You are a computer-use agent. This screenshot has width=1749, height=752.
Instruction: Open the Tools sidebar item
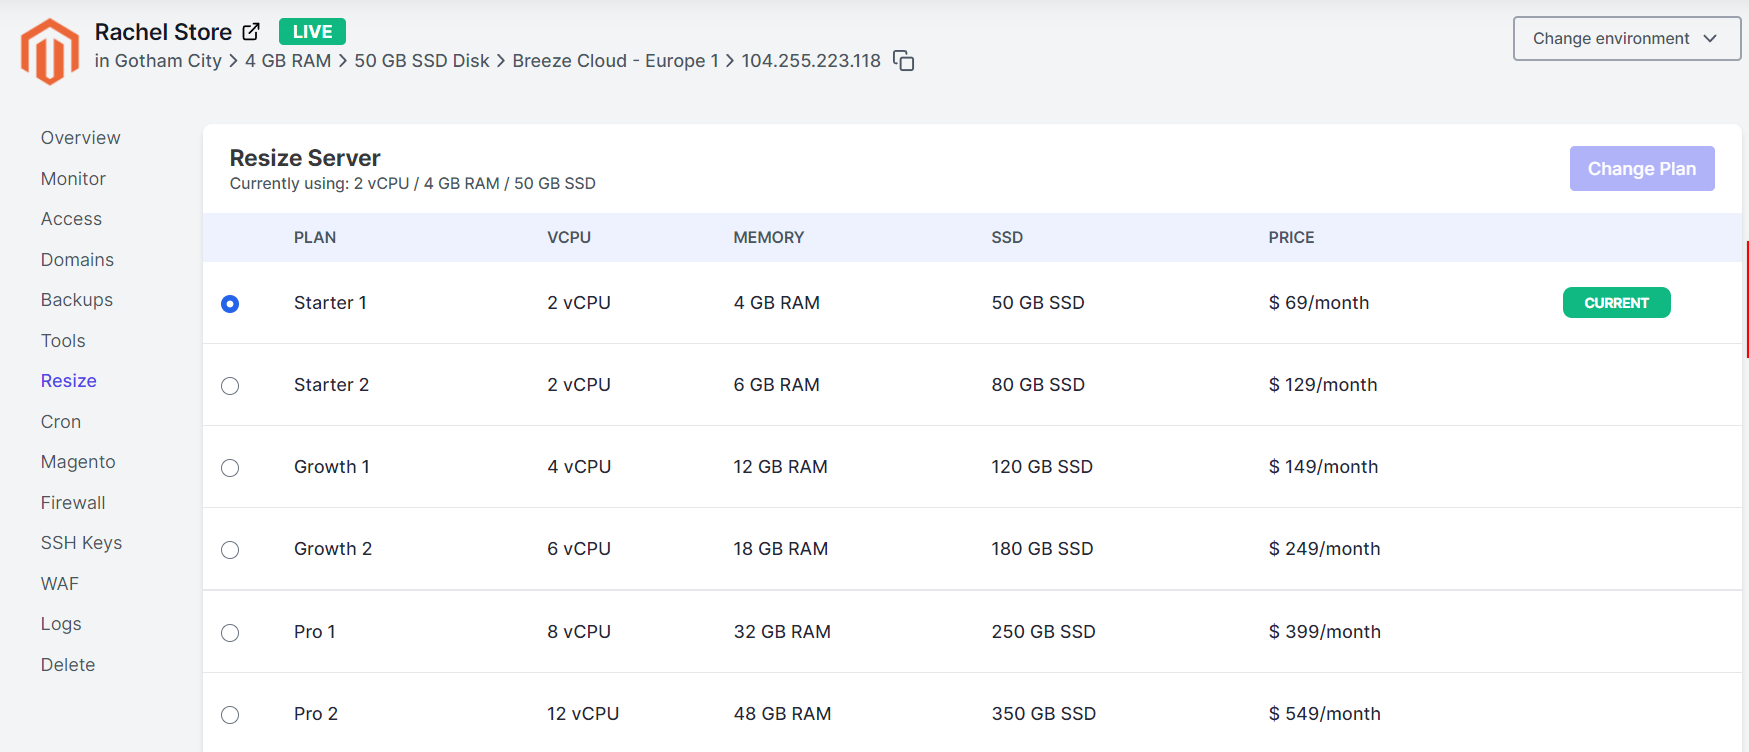click(x=63, y=341)
